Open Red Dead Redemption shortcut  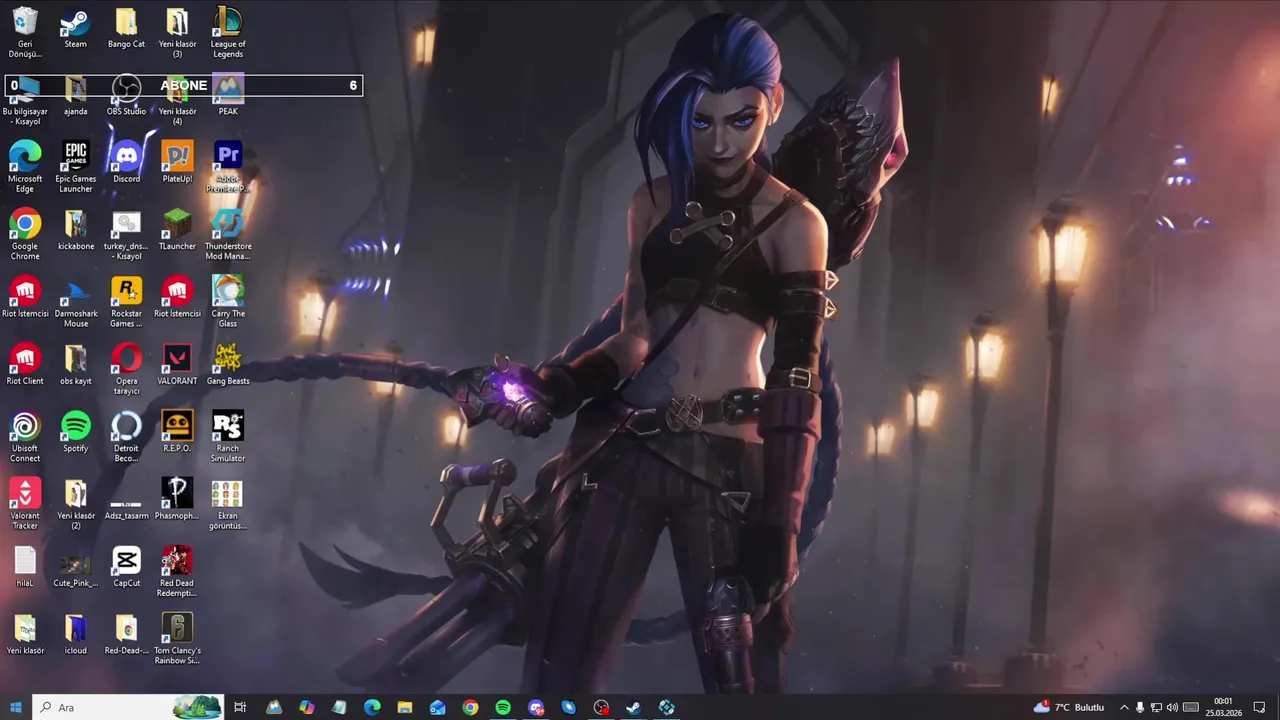pos(177,571)
